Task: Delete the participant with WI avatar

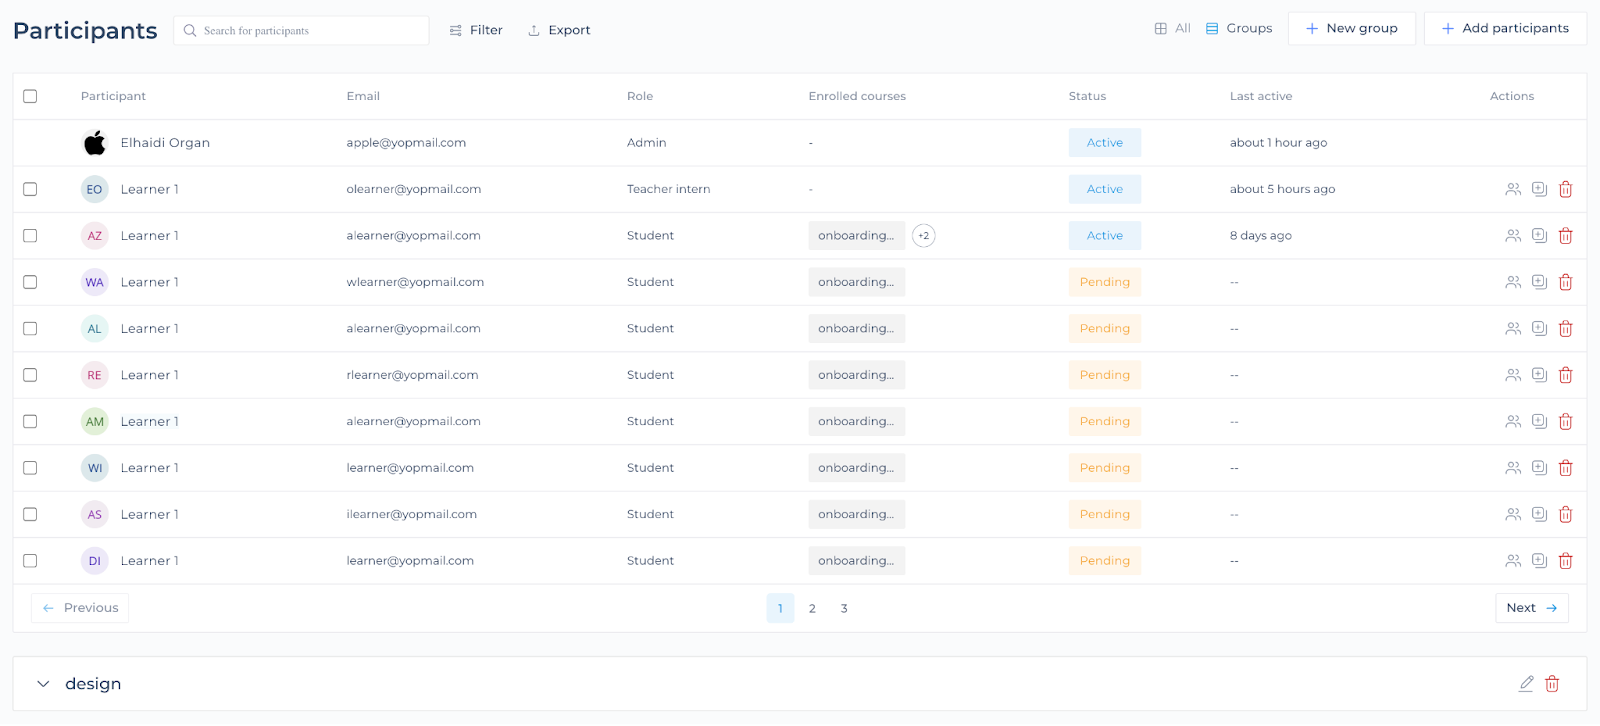Action: click(1566, 468)
